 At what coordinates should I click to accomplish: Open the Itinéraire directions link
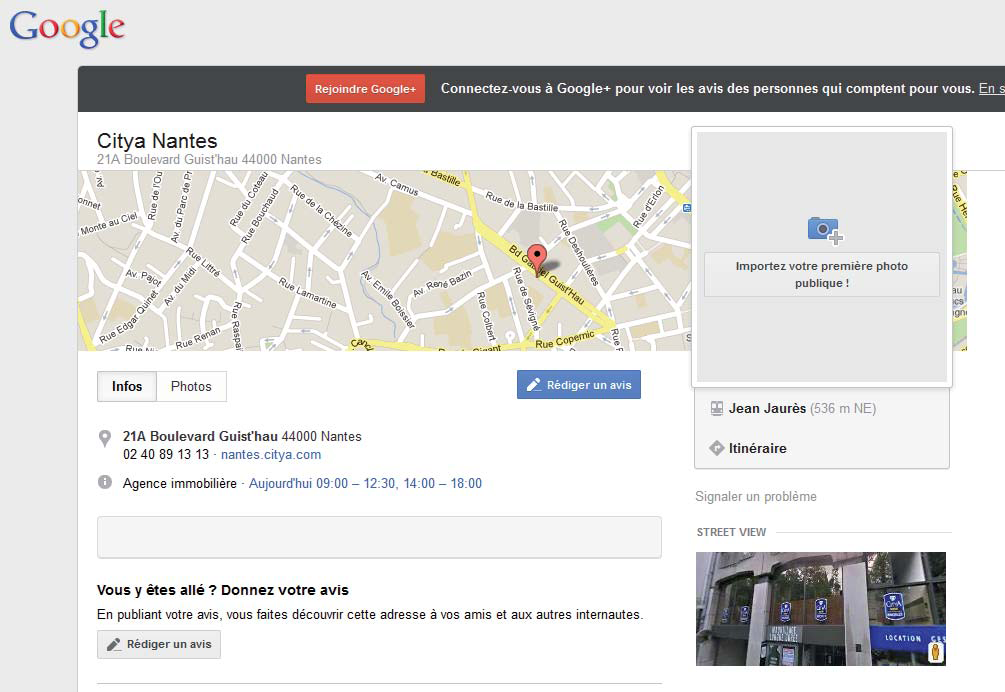(758, 448)
